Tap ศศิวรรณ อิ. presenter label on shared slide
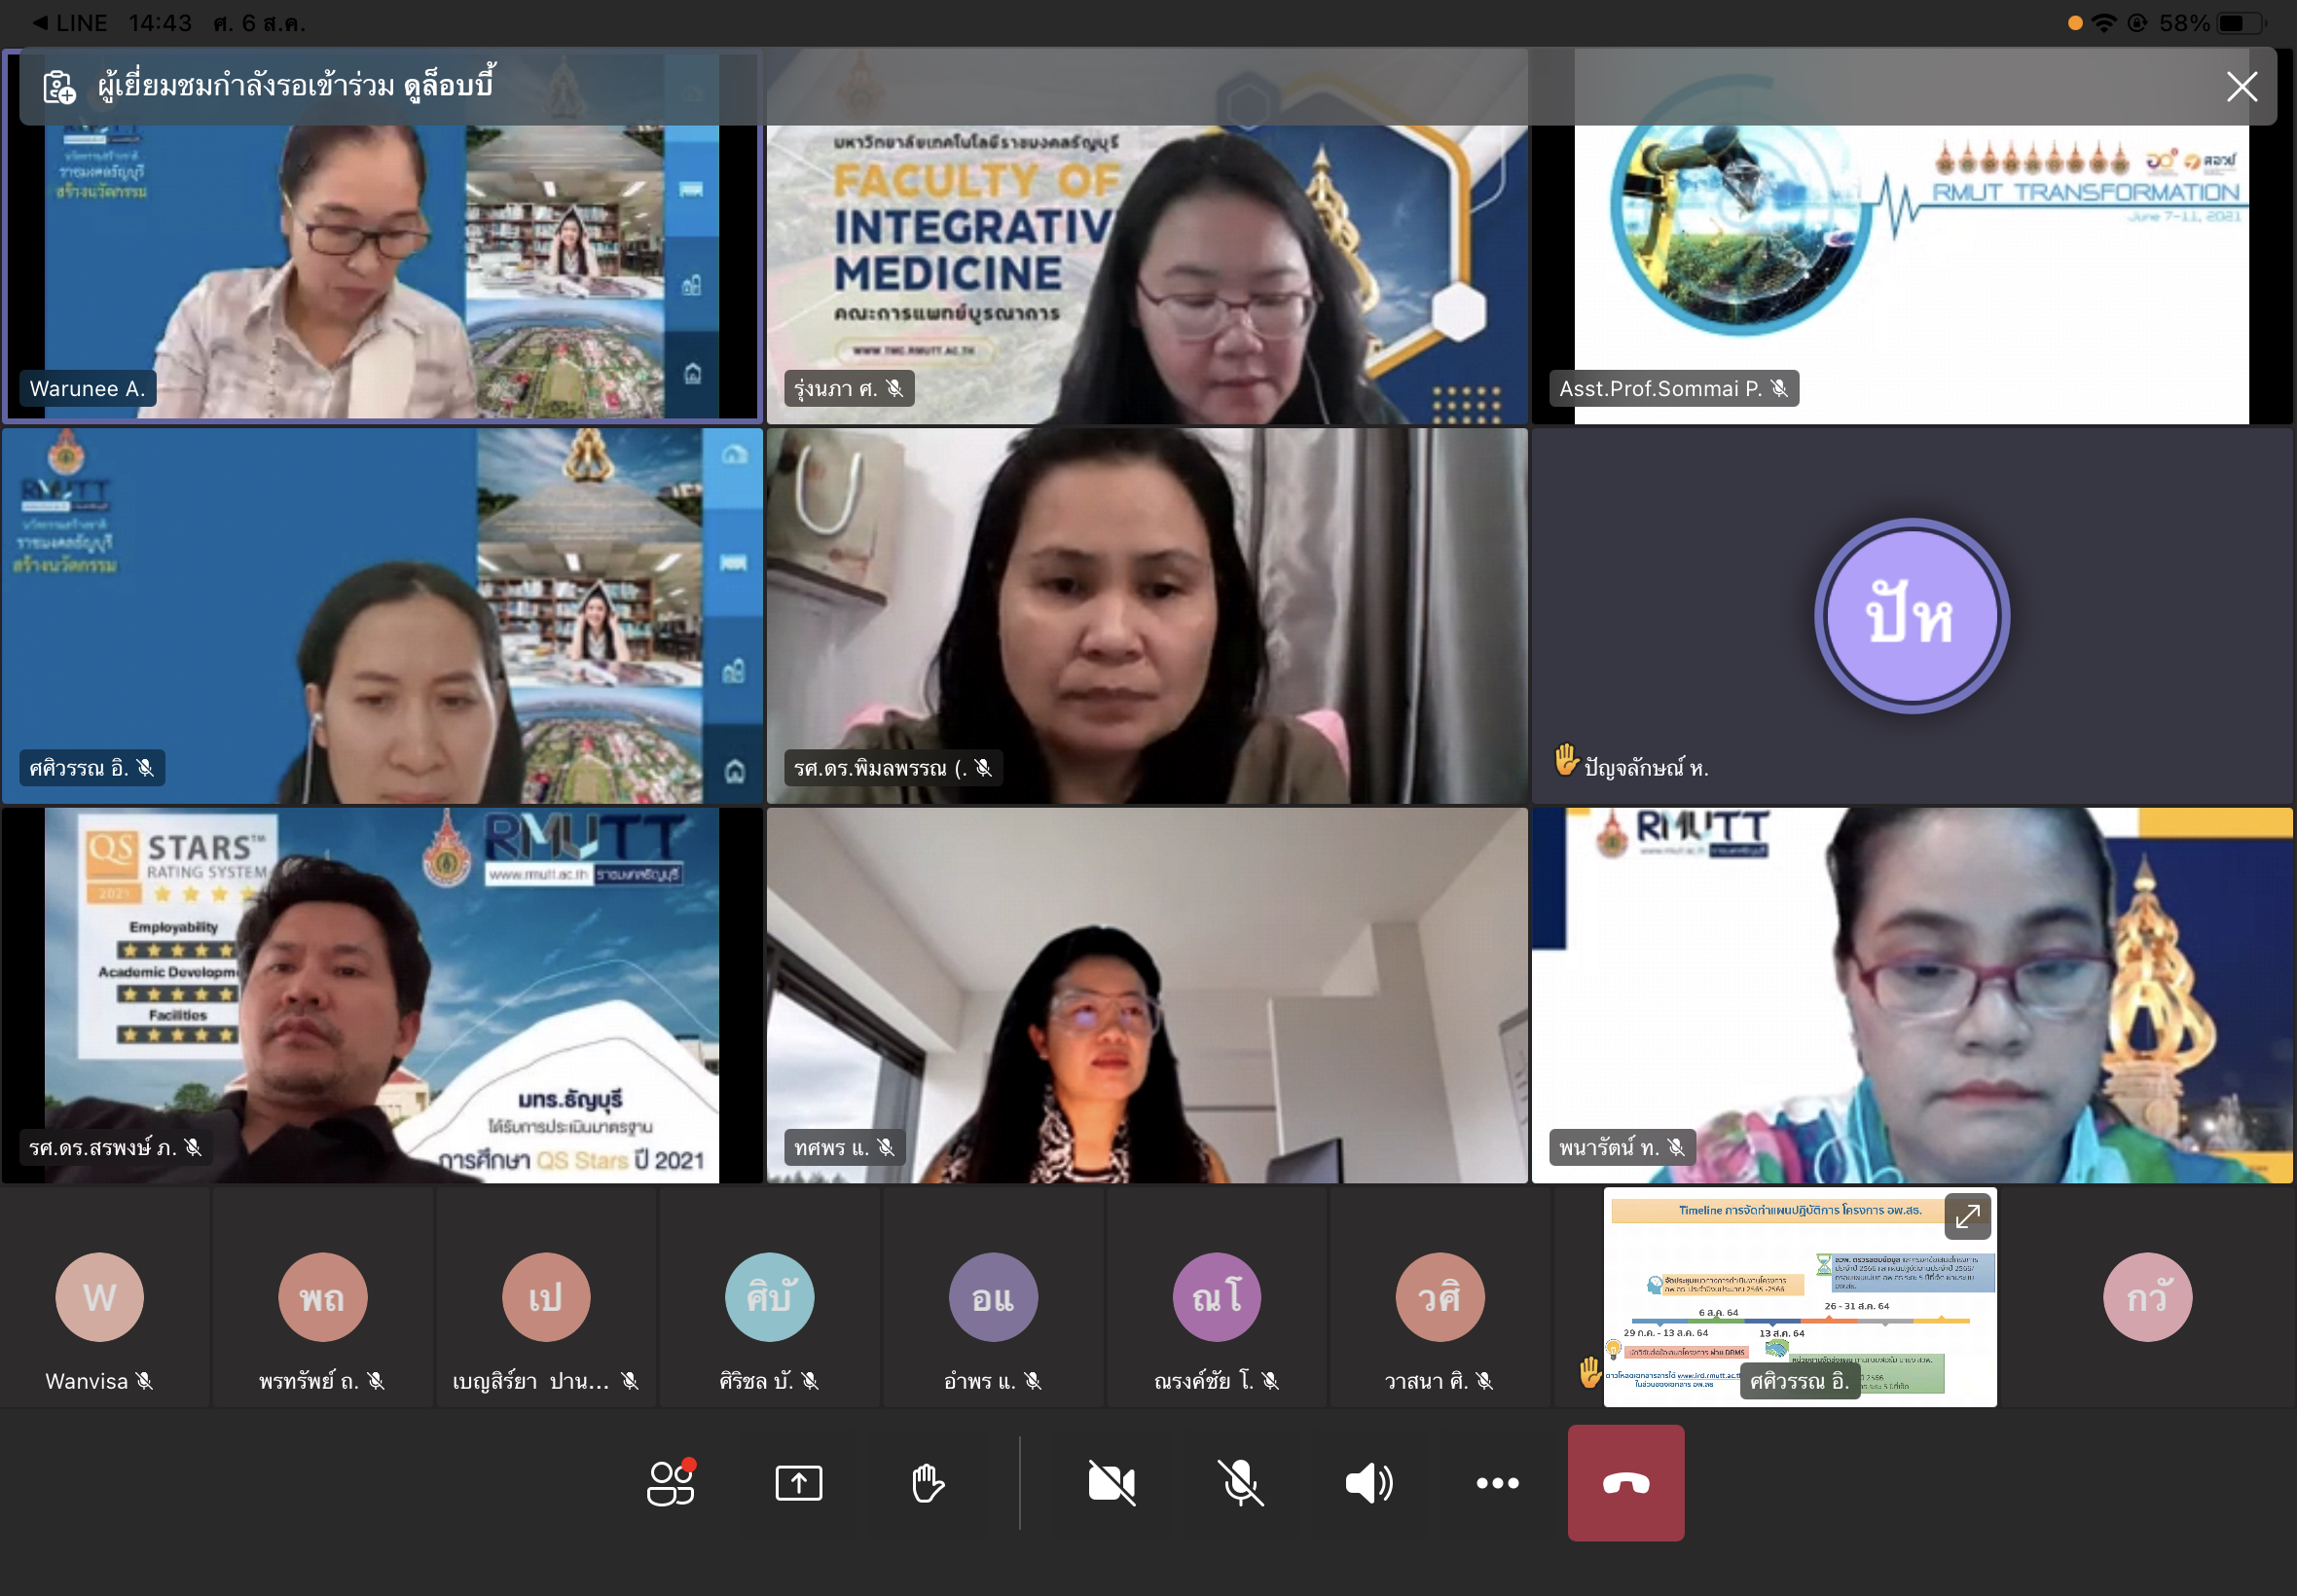The height and width of the screenshot is (1596, 2297). (1799, 1380)
